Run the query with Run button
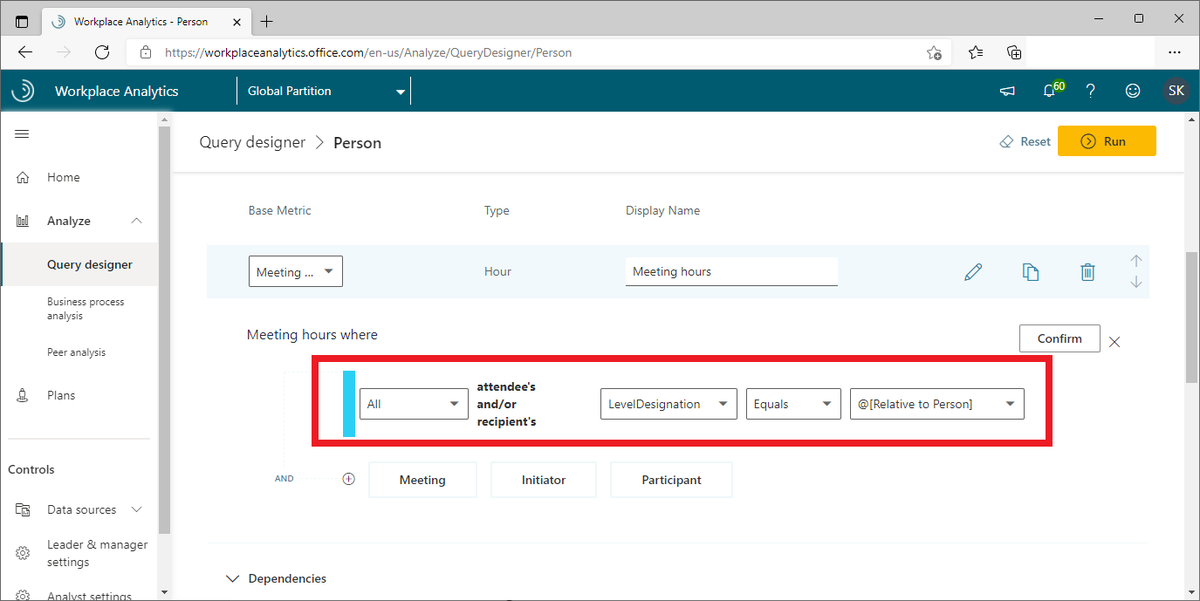Screen dimensions: 1200x601 [x=1106, y=141]
